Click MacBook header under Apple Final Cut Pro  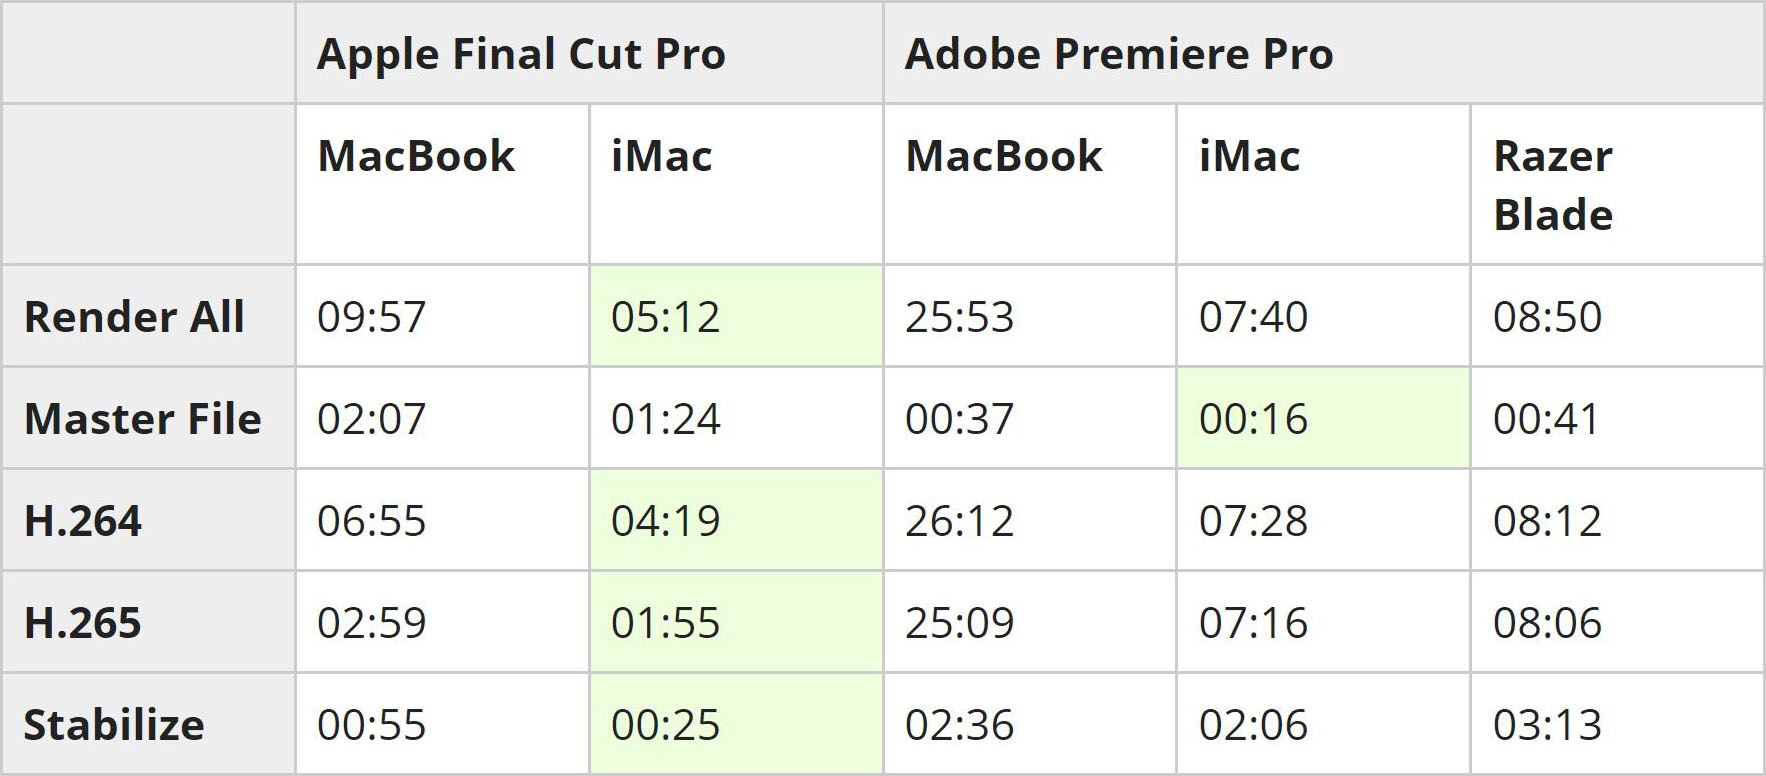tap(416, 156)
